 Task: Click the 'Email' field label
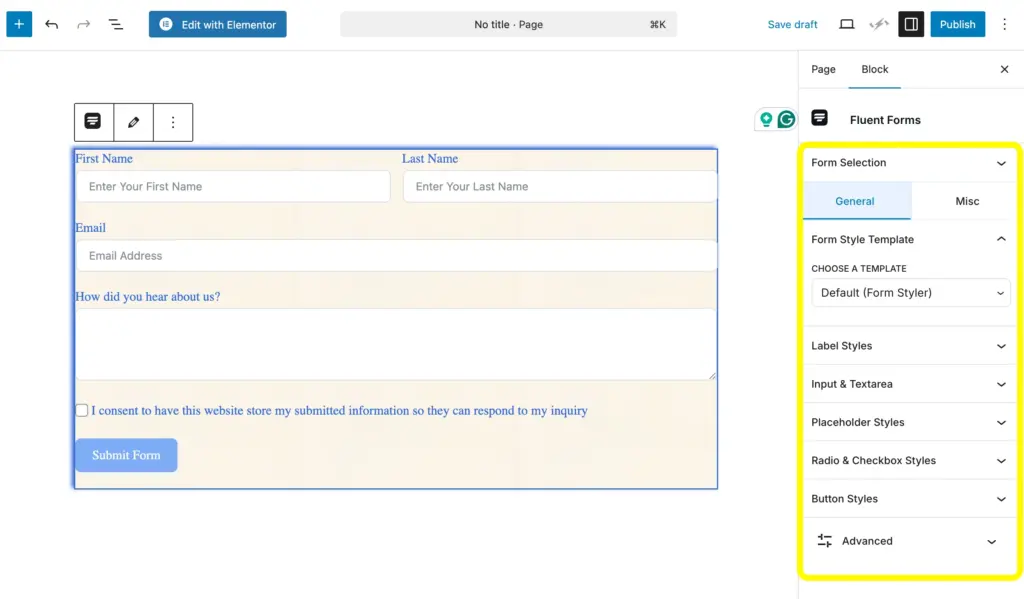pos(90,228)
